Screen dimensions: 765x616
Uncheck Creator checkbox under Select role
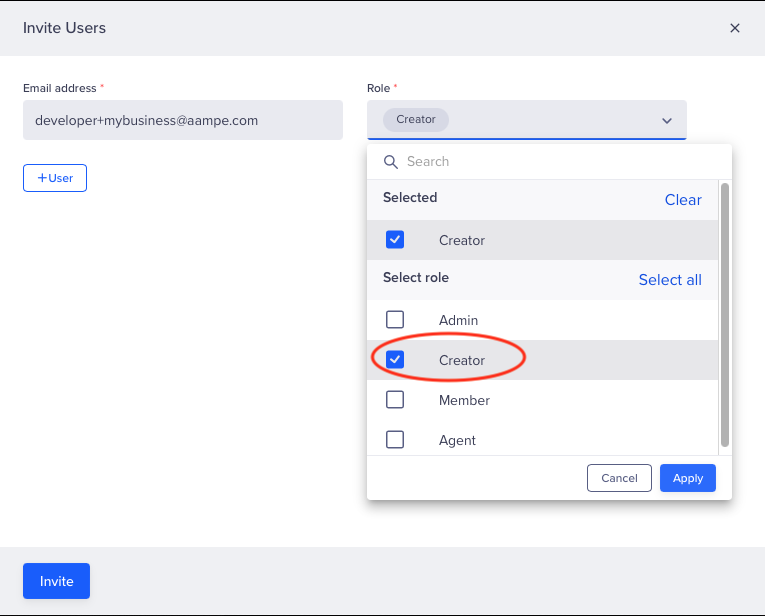coord(395,359)
